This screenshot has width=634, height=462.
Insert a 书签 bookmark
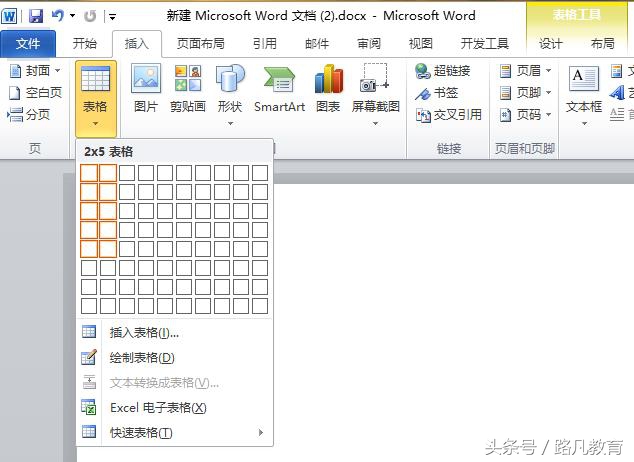click(x=437, y=93)
